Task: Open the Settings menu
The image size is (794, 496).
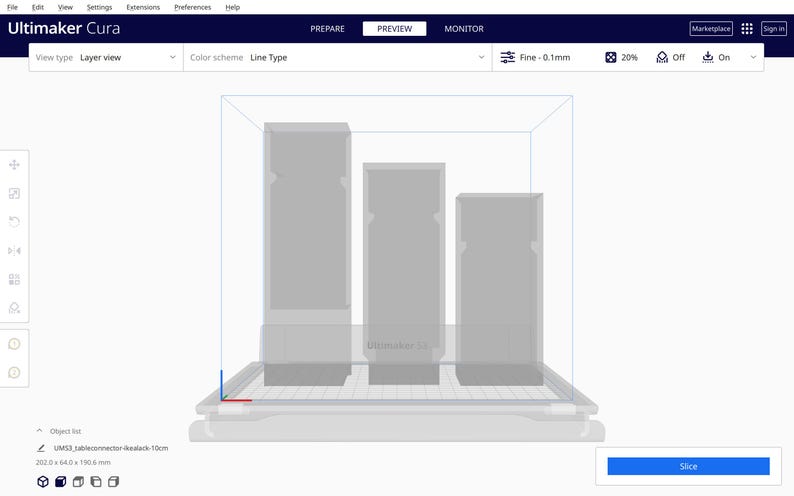Action: 99,7
